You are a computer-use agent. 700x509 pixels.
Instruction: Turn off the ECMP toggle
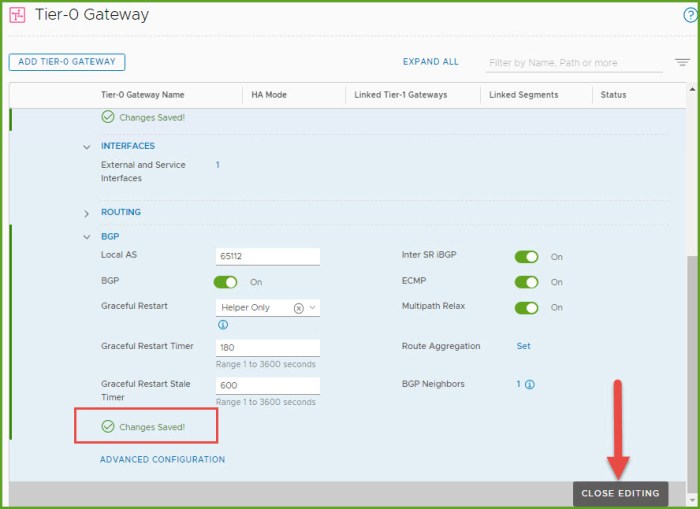coord(526,282)
